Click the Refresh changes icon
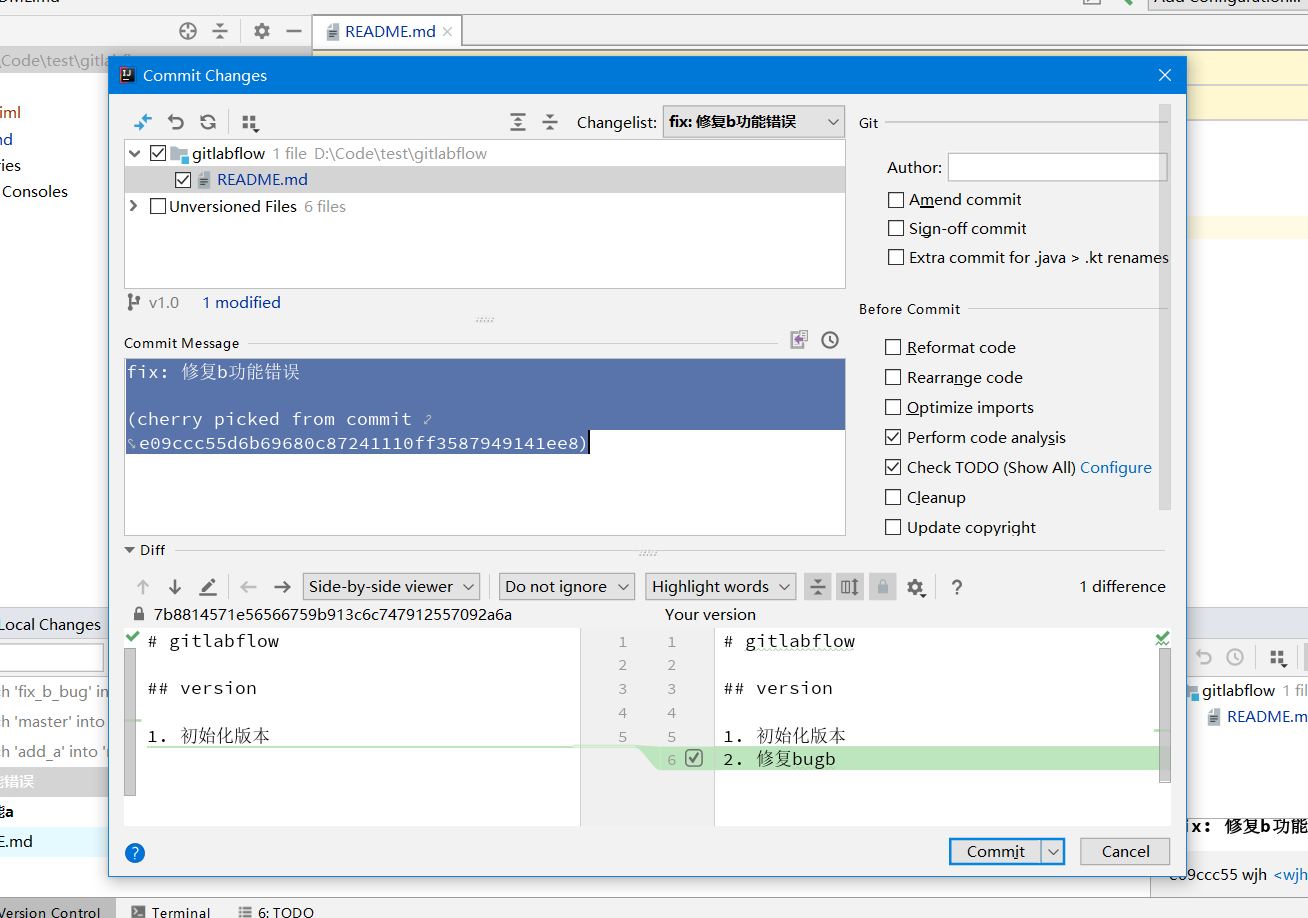The width and height of the screenshot is (1308, 918). click(208, 122)
